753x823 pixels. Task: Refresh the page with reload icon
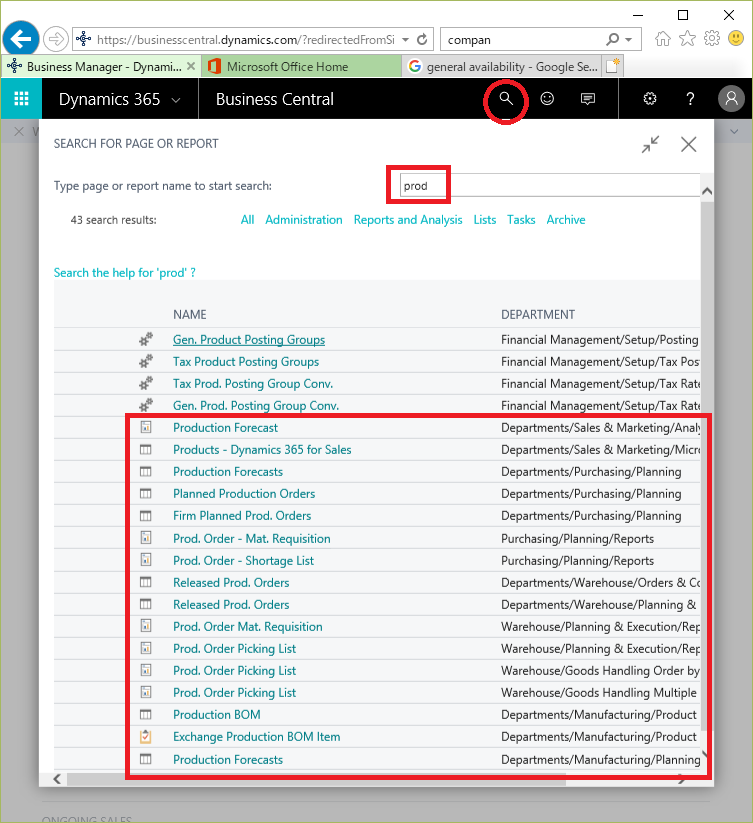point(422,39)
